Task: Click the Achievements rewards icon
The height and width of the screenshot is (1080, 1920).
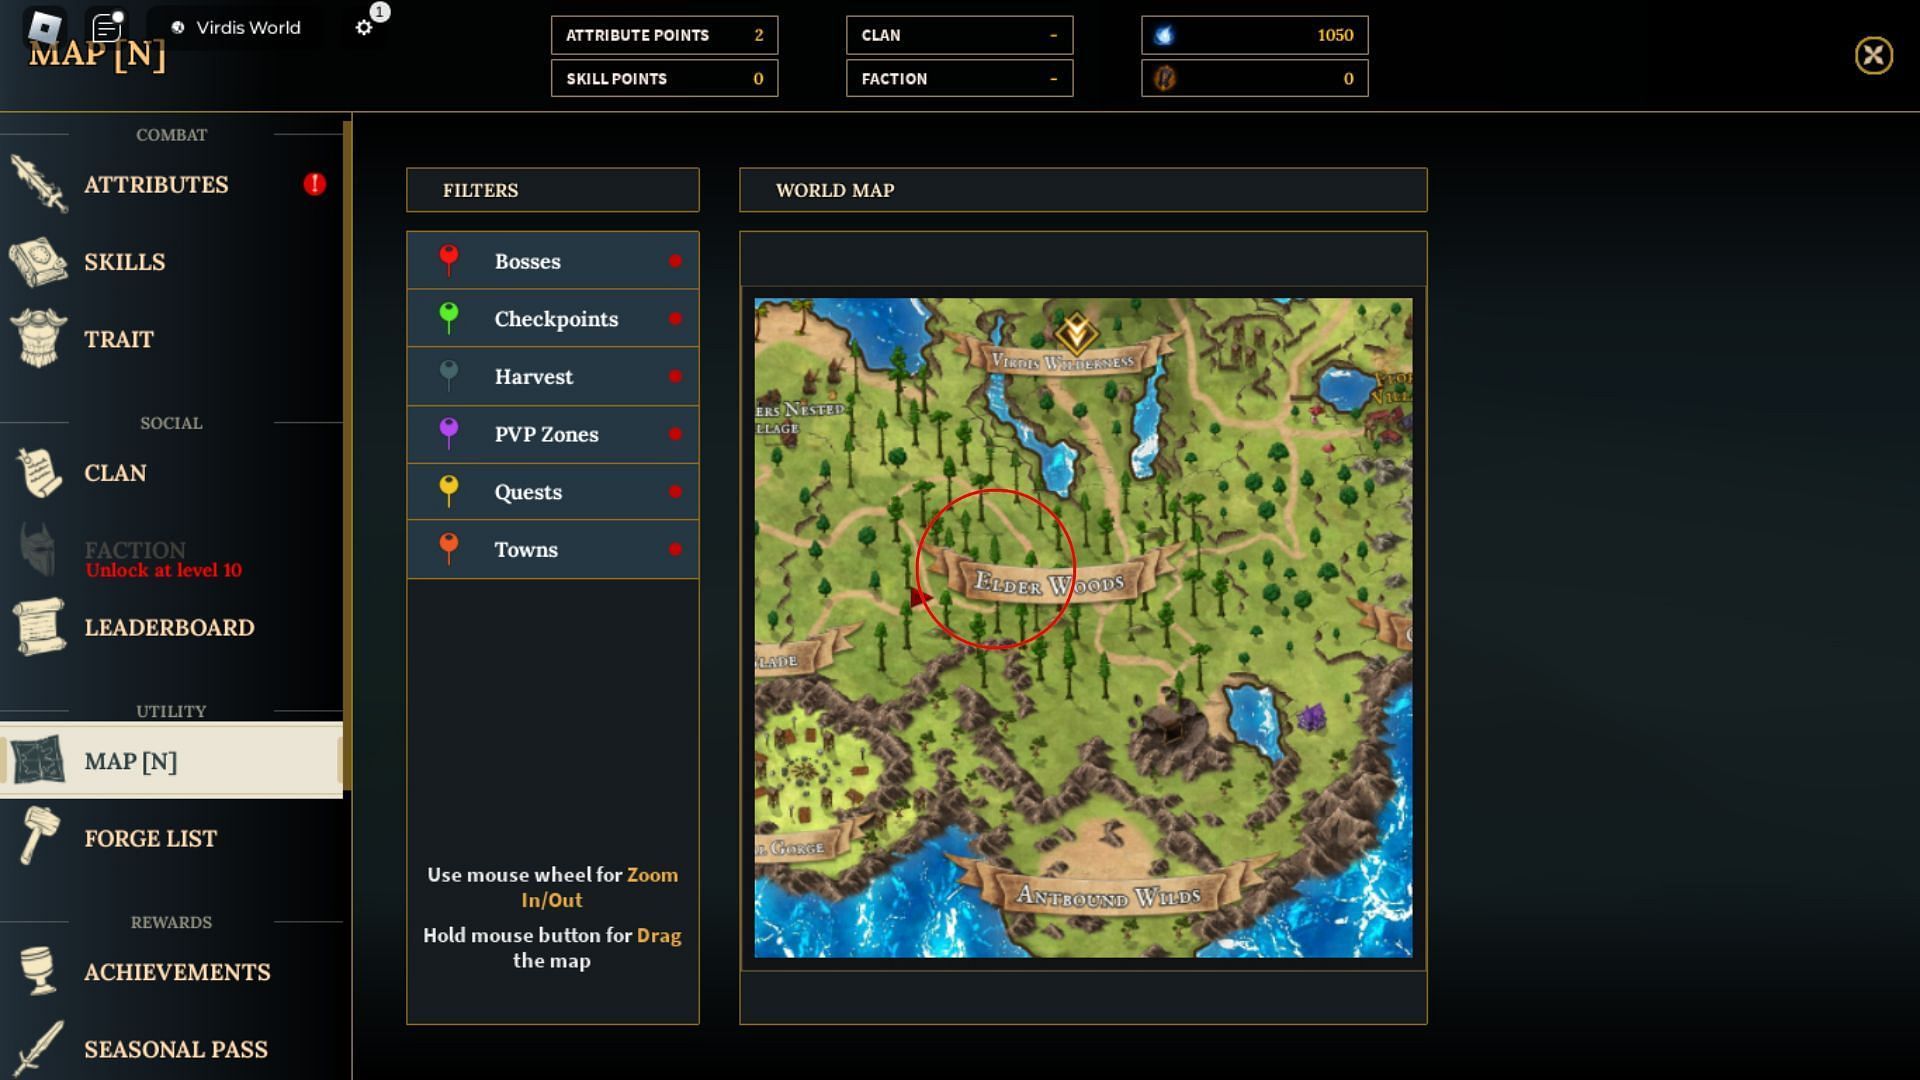Action: pyautogui.click(x=37, y=972)
